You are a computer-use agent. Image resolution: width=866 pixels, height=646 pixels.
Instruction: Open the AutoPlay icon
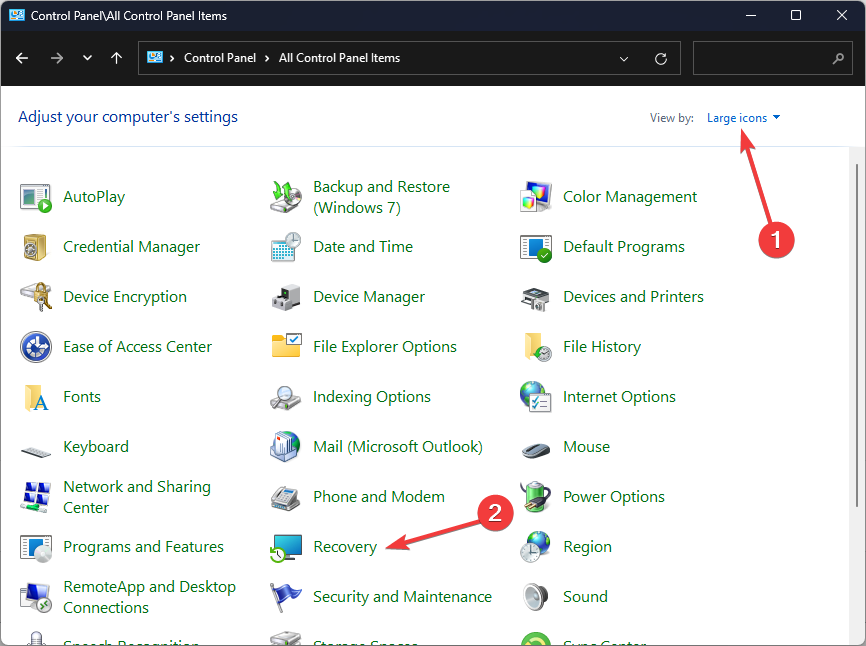tap(36, 197)
